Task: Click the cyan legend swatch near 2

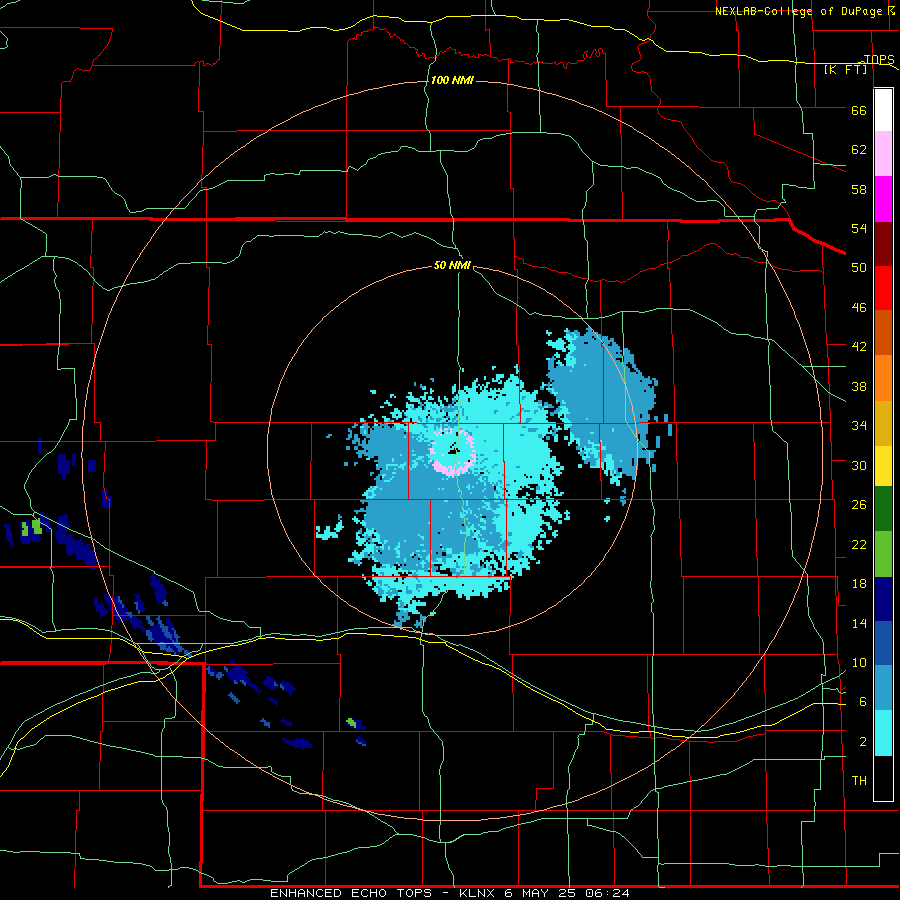Action: pyautogui.click(x=883, y=733)
